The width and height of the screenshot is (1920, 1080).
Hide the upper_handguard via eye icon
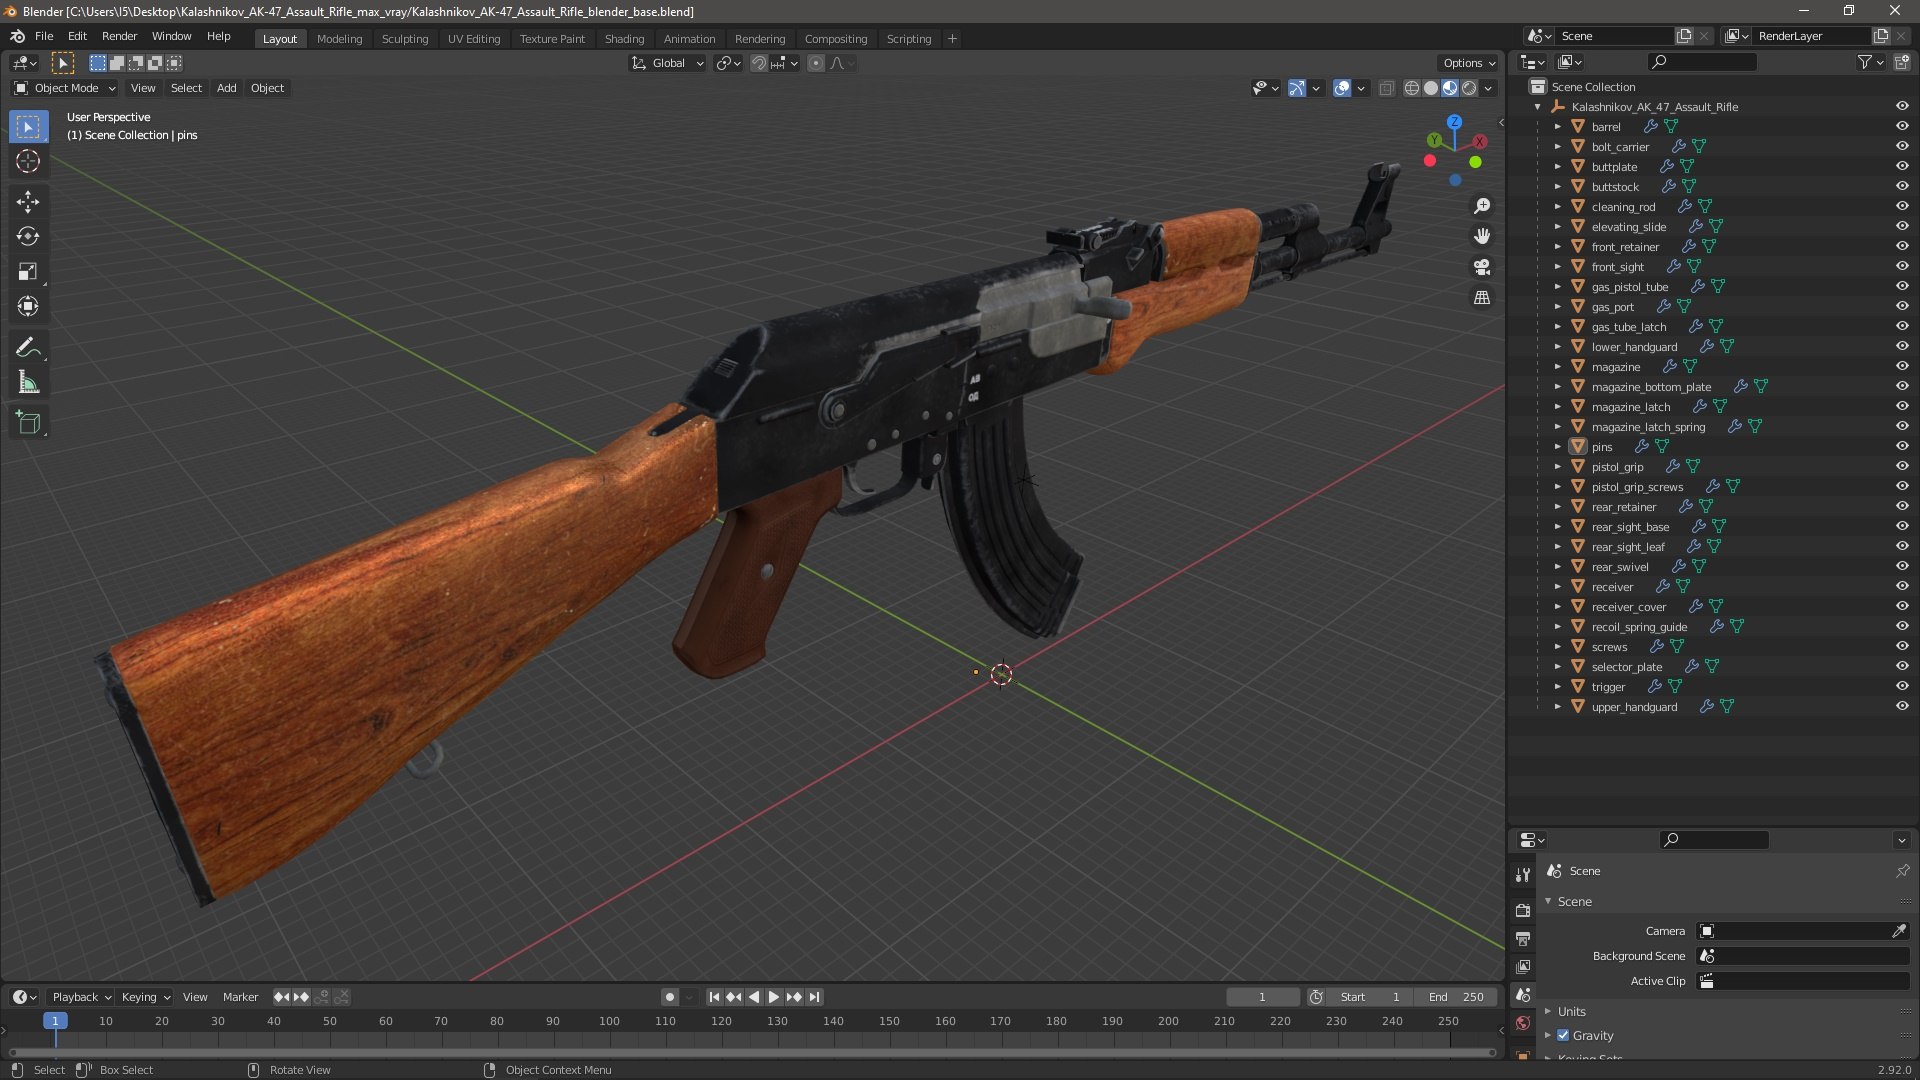(x=1902, y=706)
